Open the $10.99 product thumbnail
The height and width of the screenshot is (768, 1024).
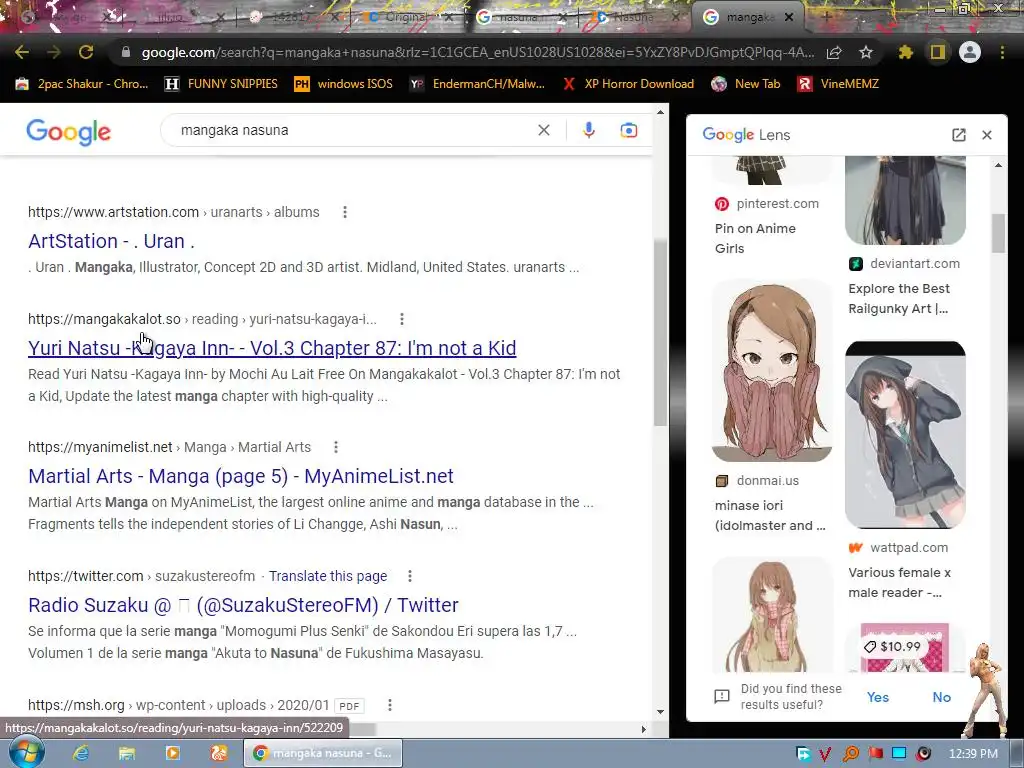pos(905,648)
